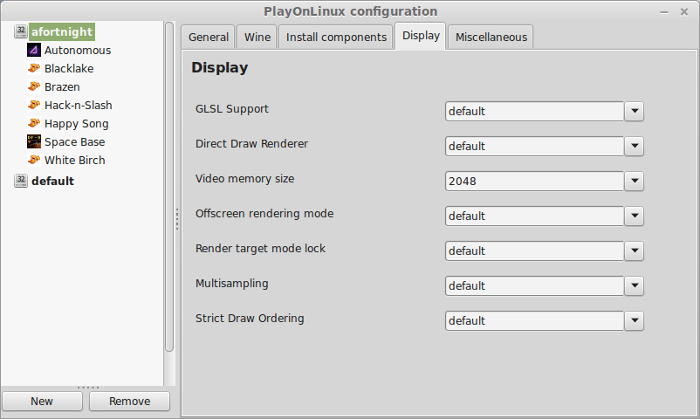Click the 32-bit icon beside afortnight
The width and height of the screenshot is (700, 419).
pyautogui.click(x=21, y=31)
